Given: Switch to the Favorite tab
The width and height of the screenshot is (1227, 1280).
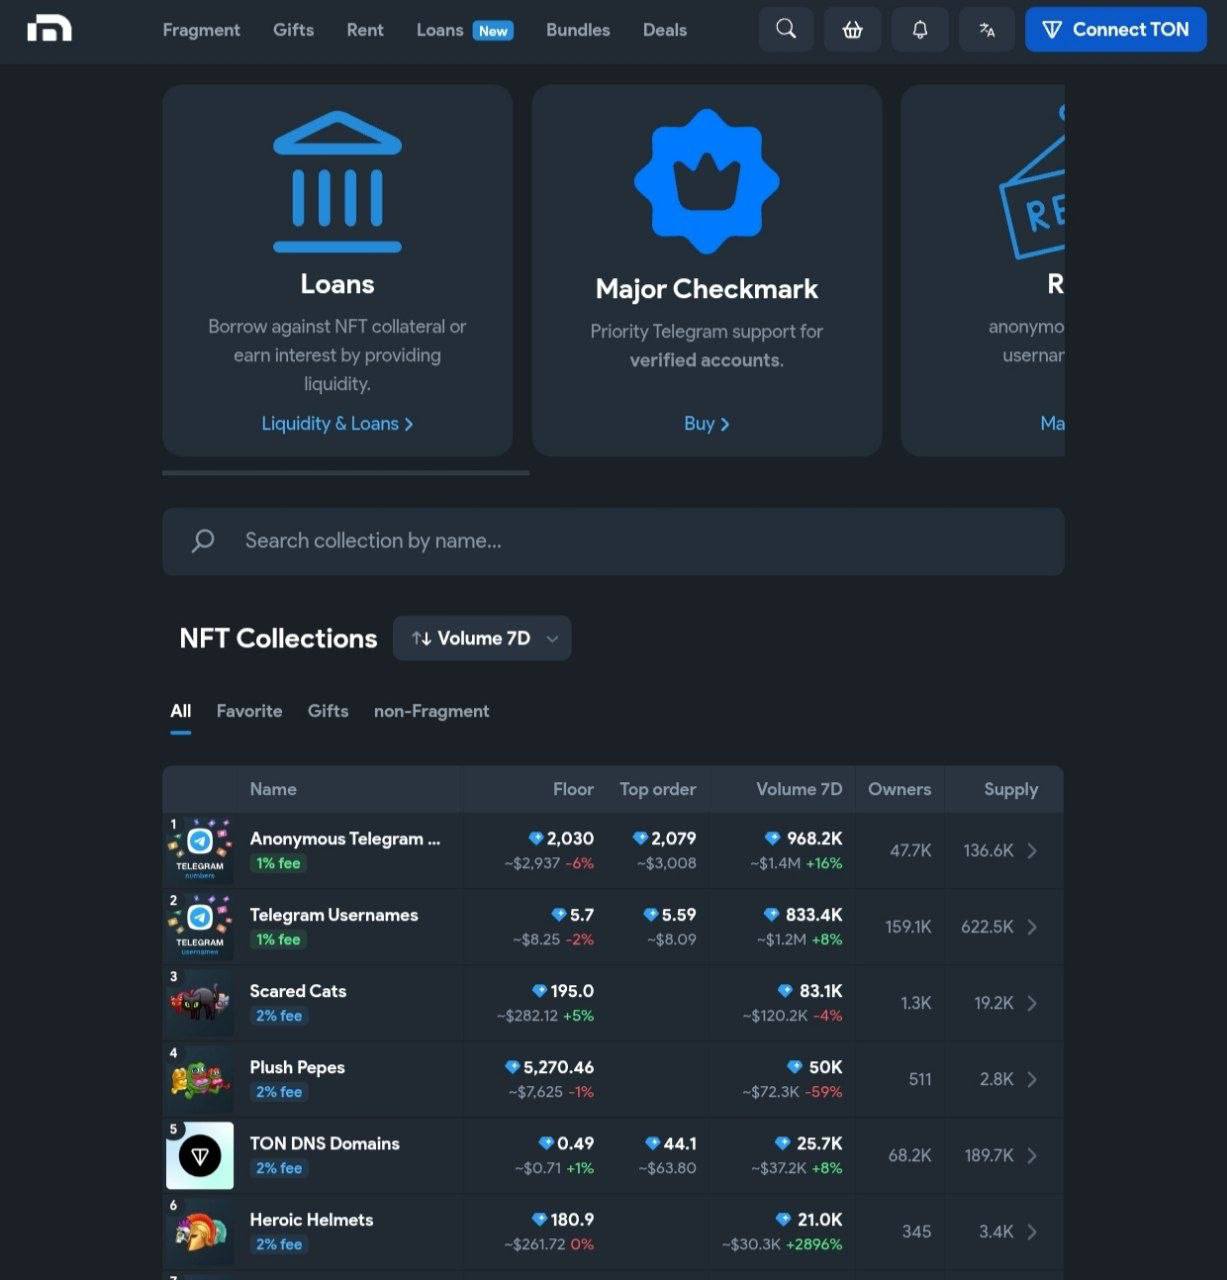Looking at the screenshot, I should [x=249, y=711].
